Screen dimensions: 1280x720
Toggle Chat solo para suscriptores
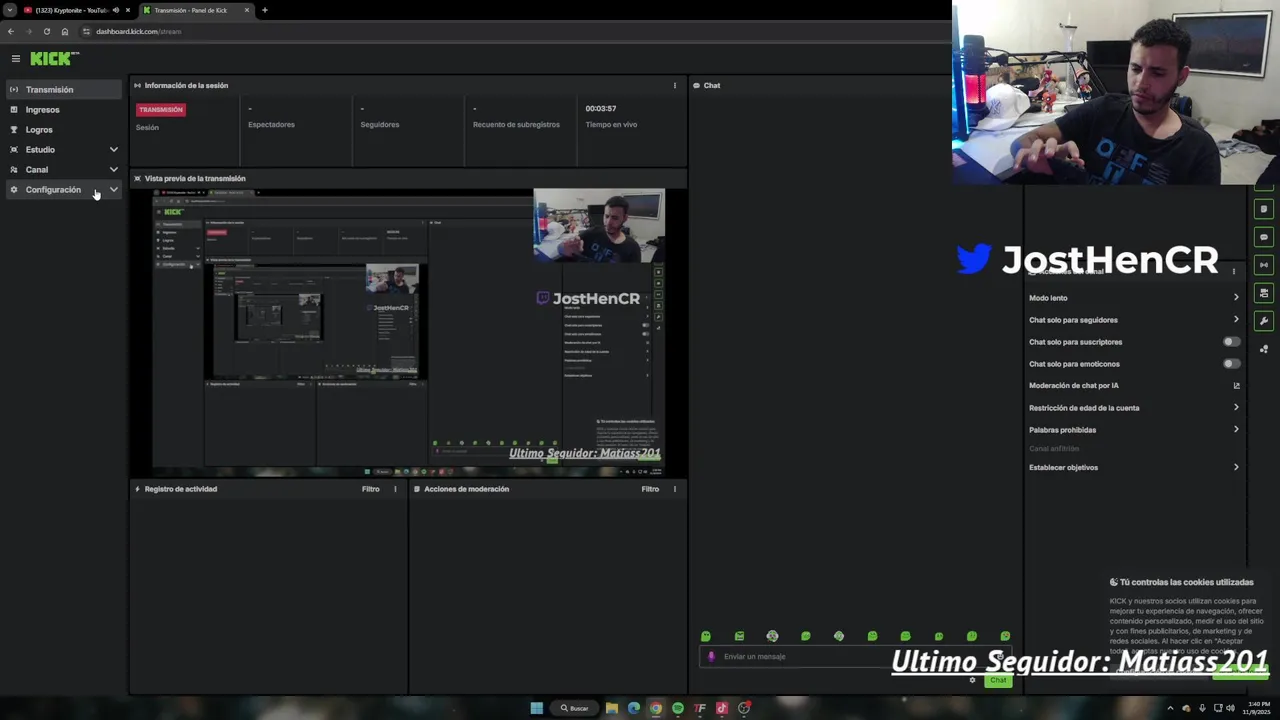[1232, 342]
